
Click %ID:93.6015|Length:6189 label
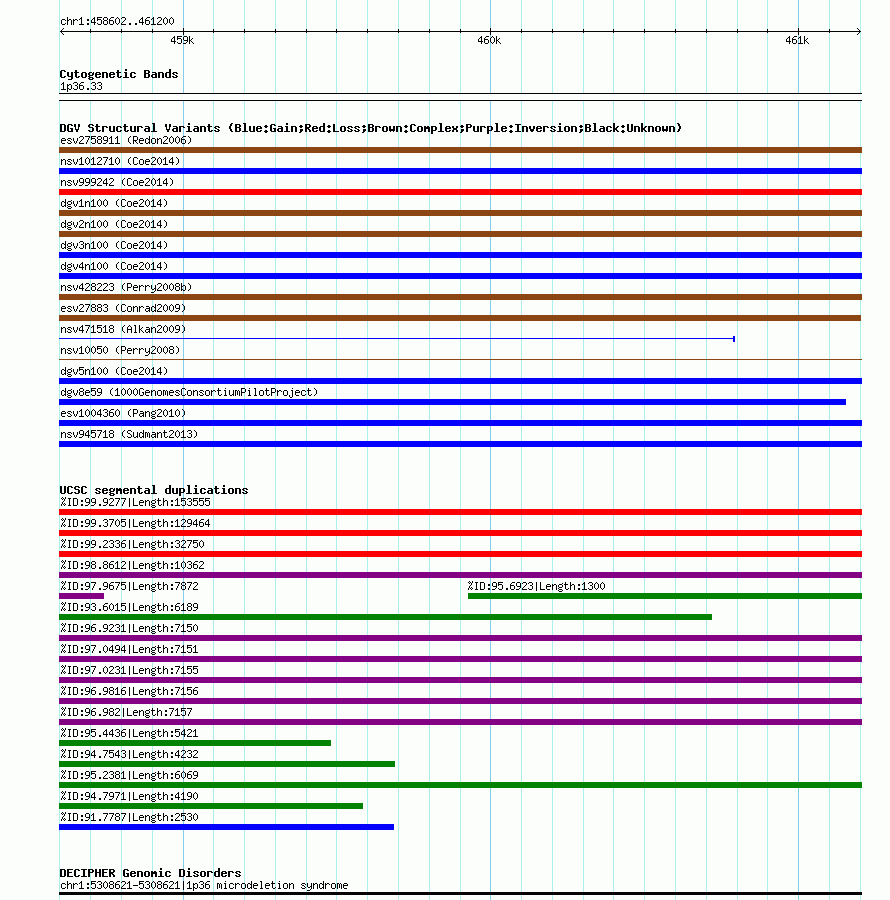point(129,607)
